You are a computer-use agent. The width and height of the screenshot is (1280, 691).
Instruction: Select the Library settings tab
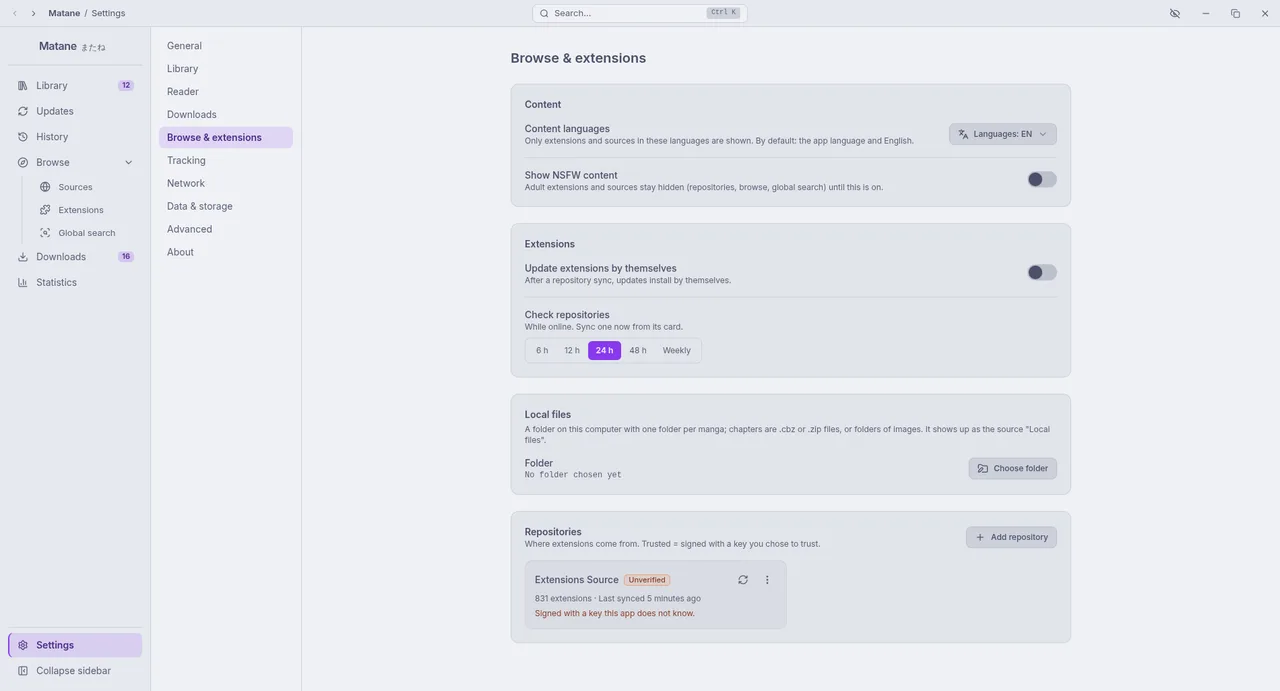coord(226,69)
